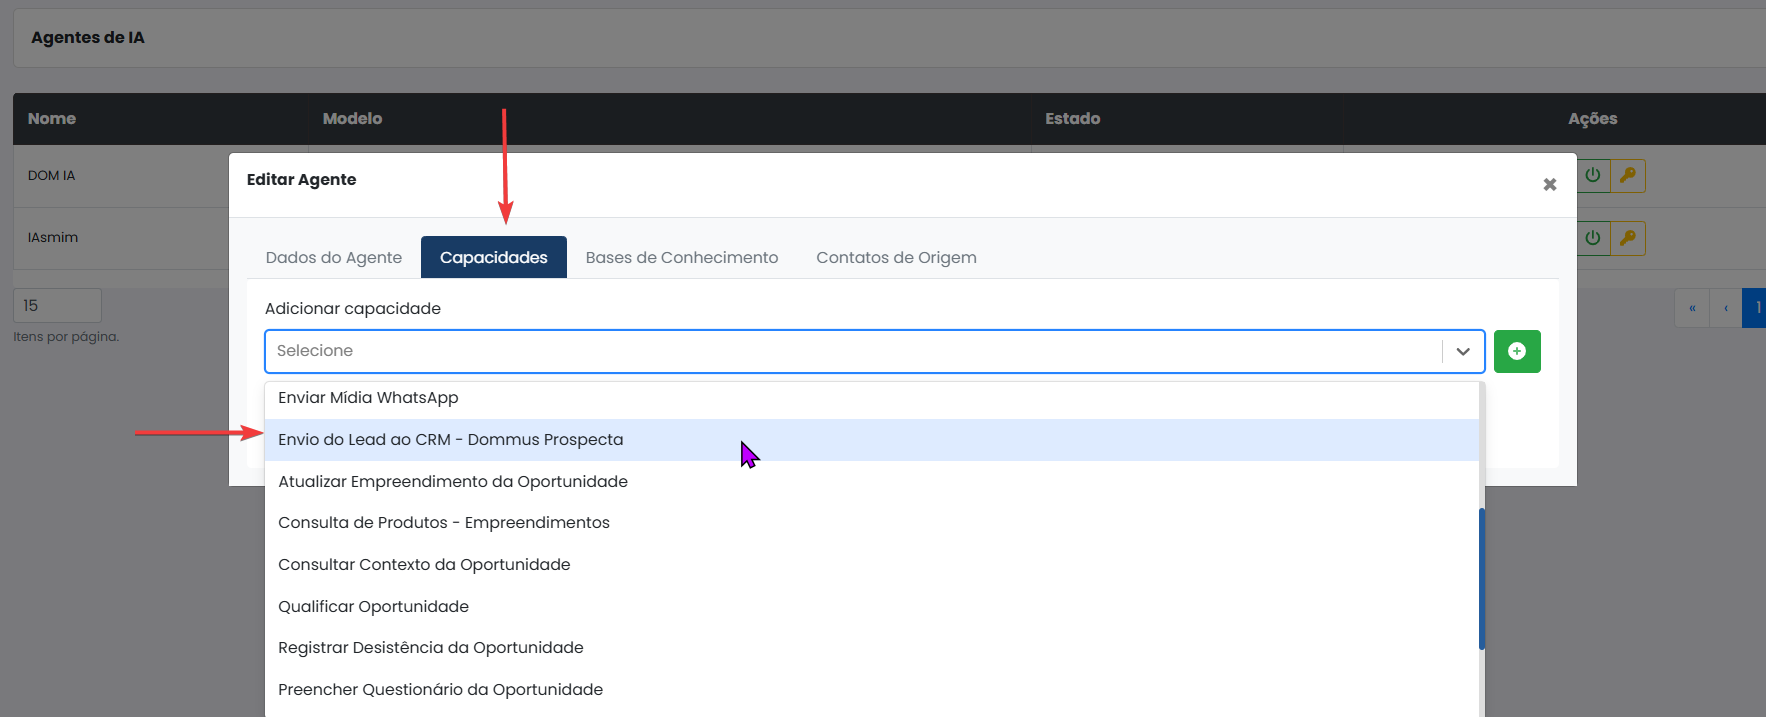Image resolution: width=1766 pixels, height=717 pixels.
Task: Click the Agentes de IA page title
Action: pos(88,37)
